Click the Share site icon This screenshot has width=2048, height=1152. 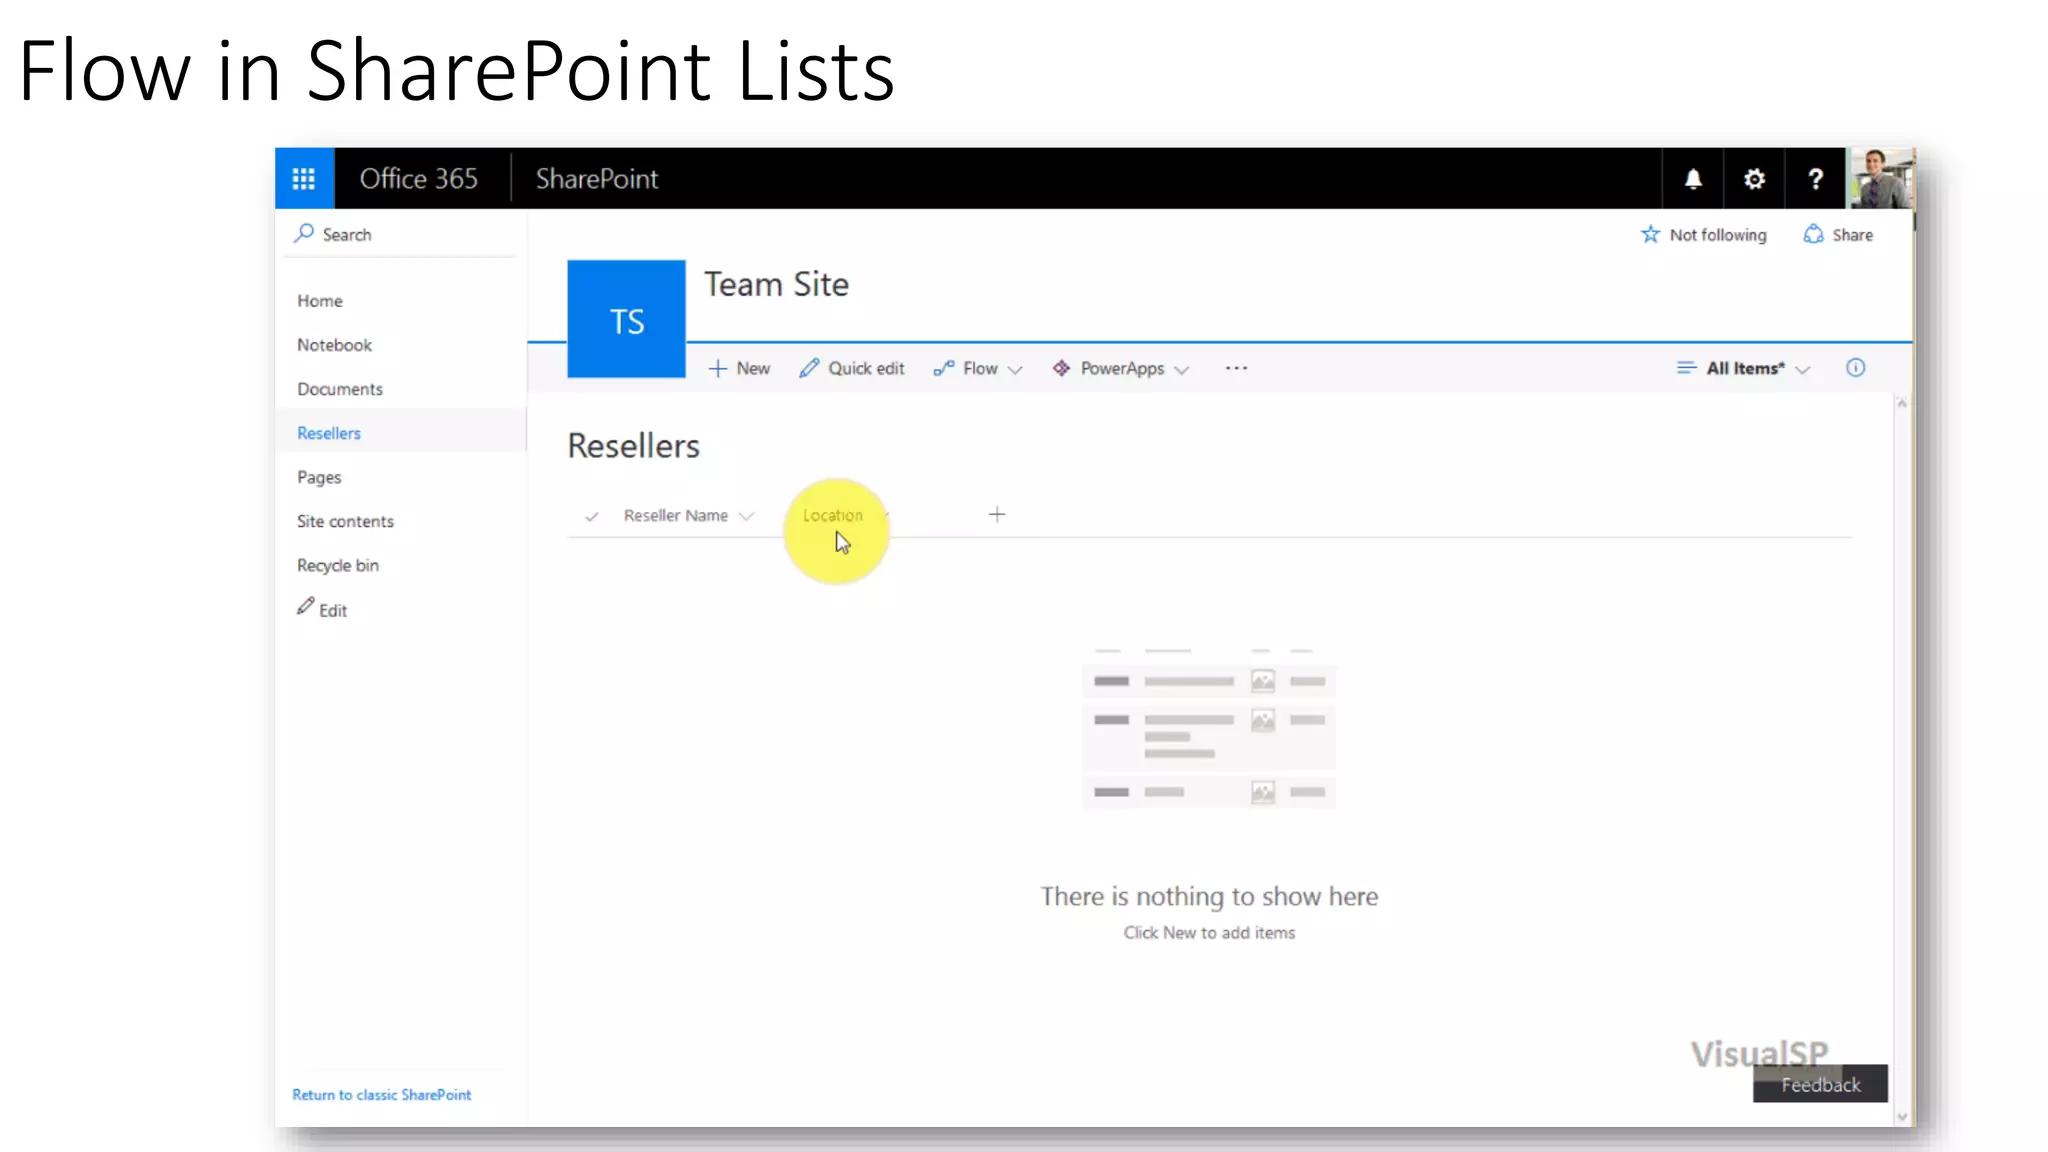(1813, 234)
